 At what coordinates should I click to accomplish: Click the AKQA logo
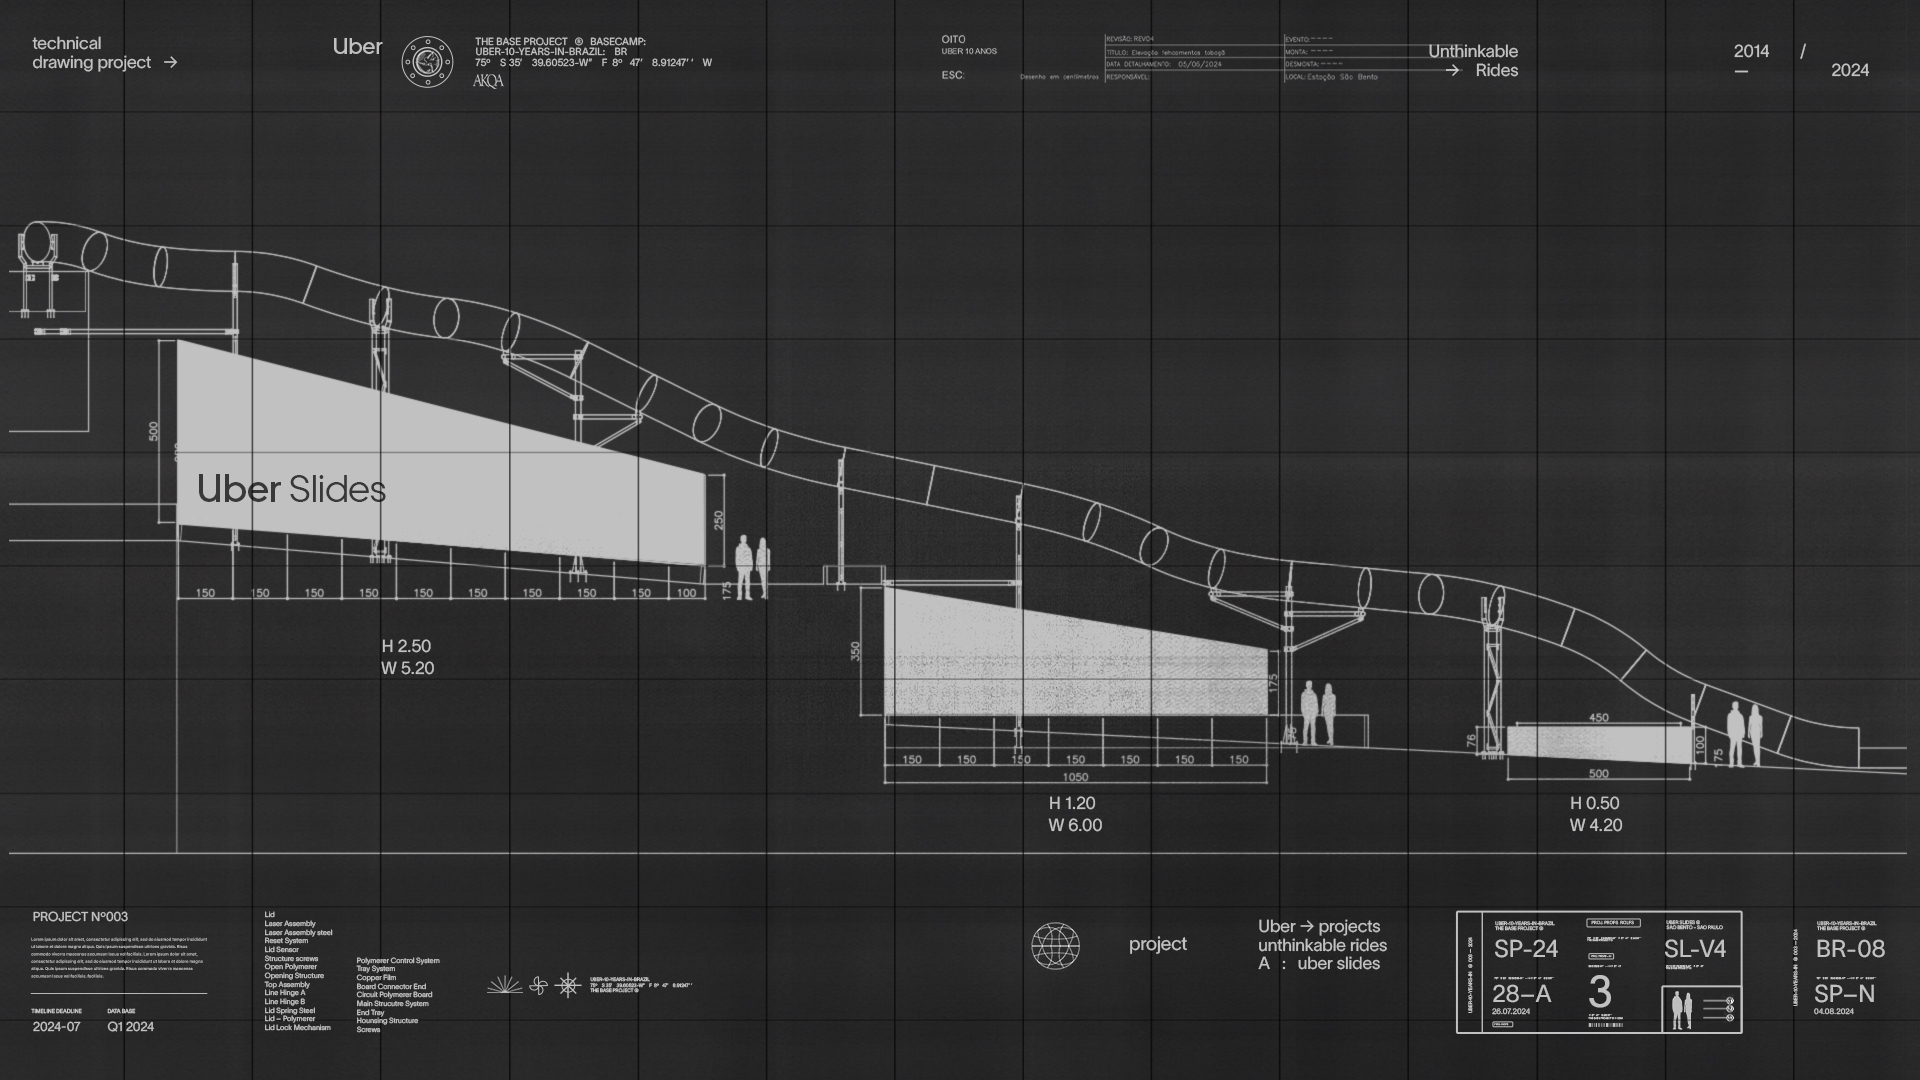click(488, 81)
